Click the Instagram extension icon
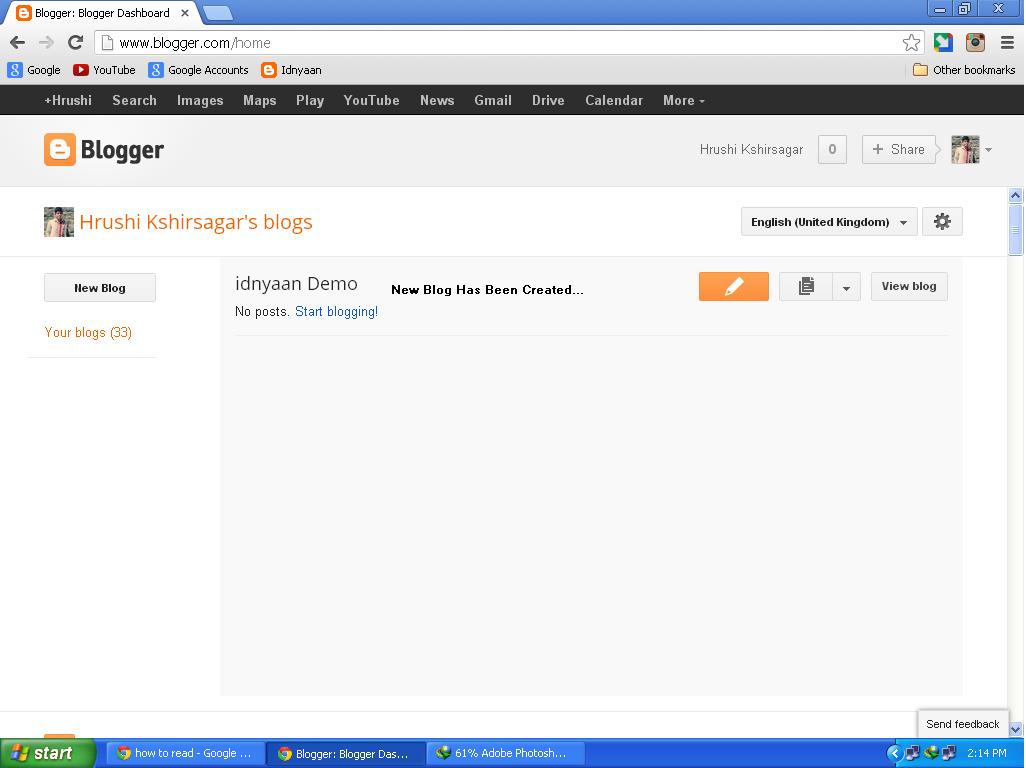 975,43
